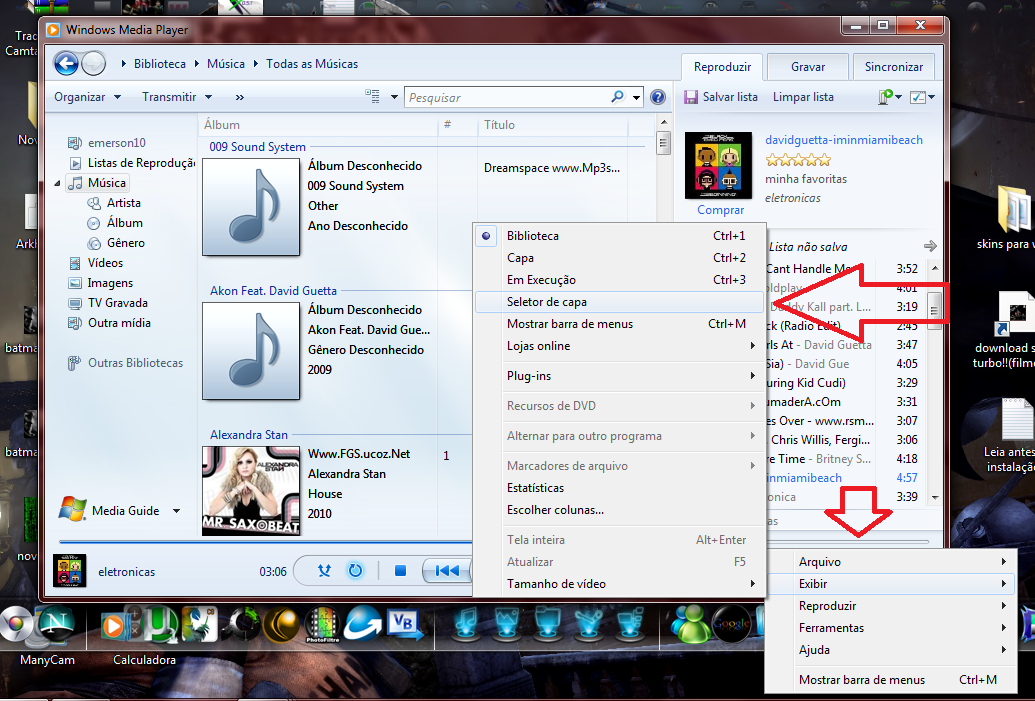Open the Help question mark icon
The height and width of the screenshot is (701, 1035).
coord(658,97)
